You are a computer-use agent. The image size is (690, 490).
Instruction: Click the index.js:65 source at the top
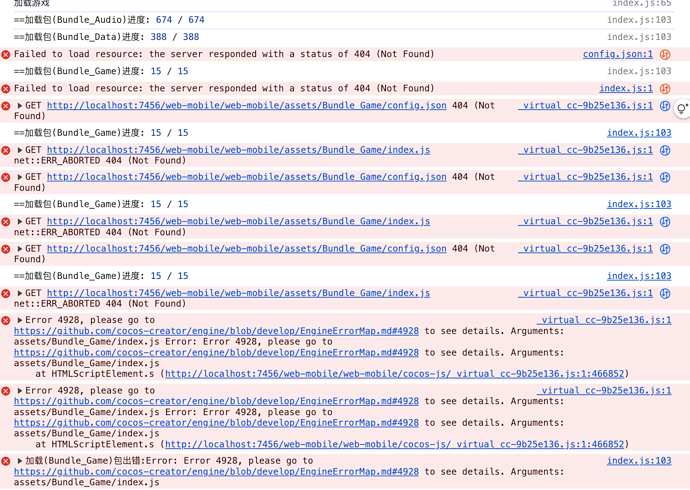pos(642,4)
